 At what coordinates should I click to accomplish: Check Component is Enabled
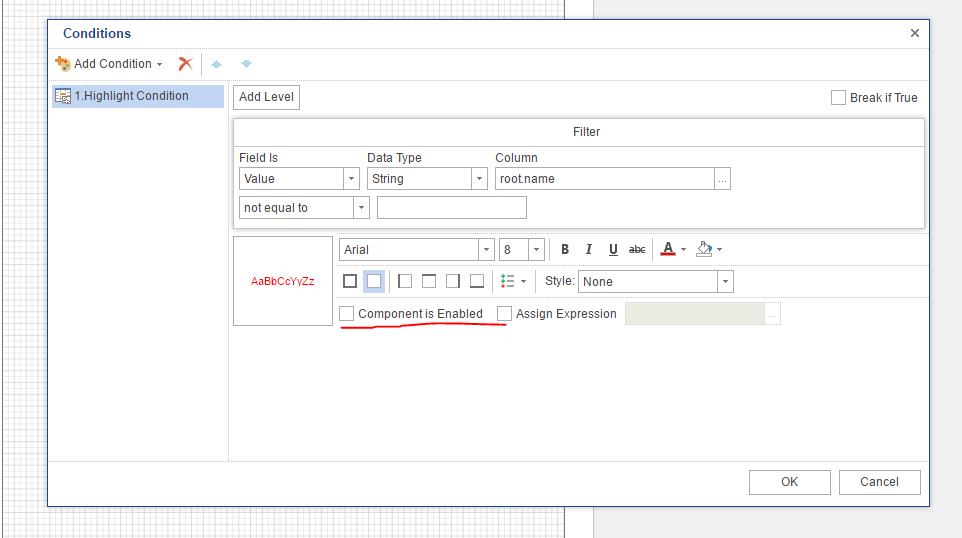[x=347, y=313]
